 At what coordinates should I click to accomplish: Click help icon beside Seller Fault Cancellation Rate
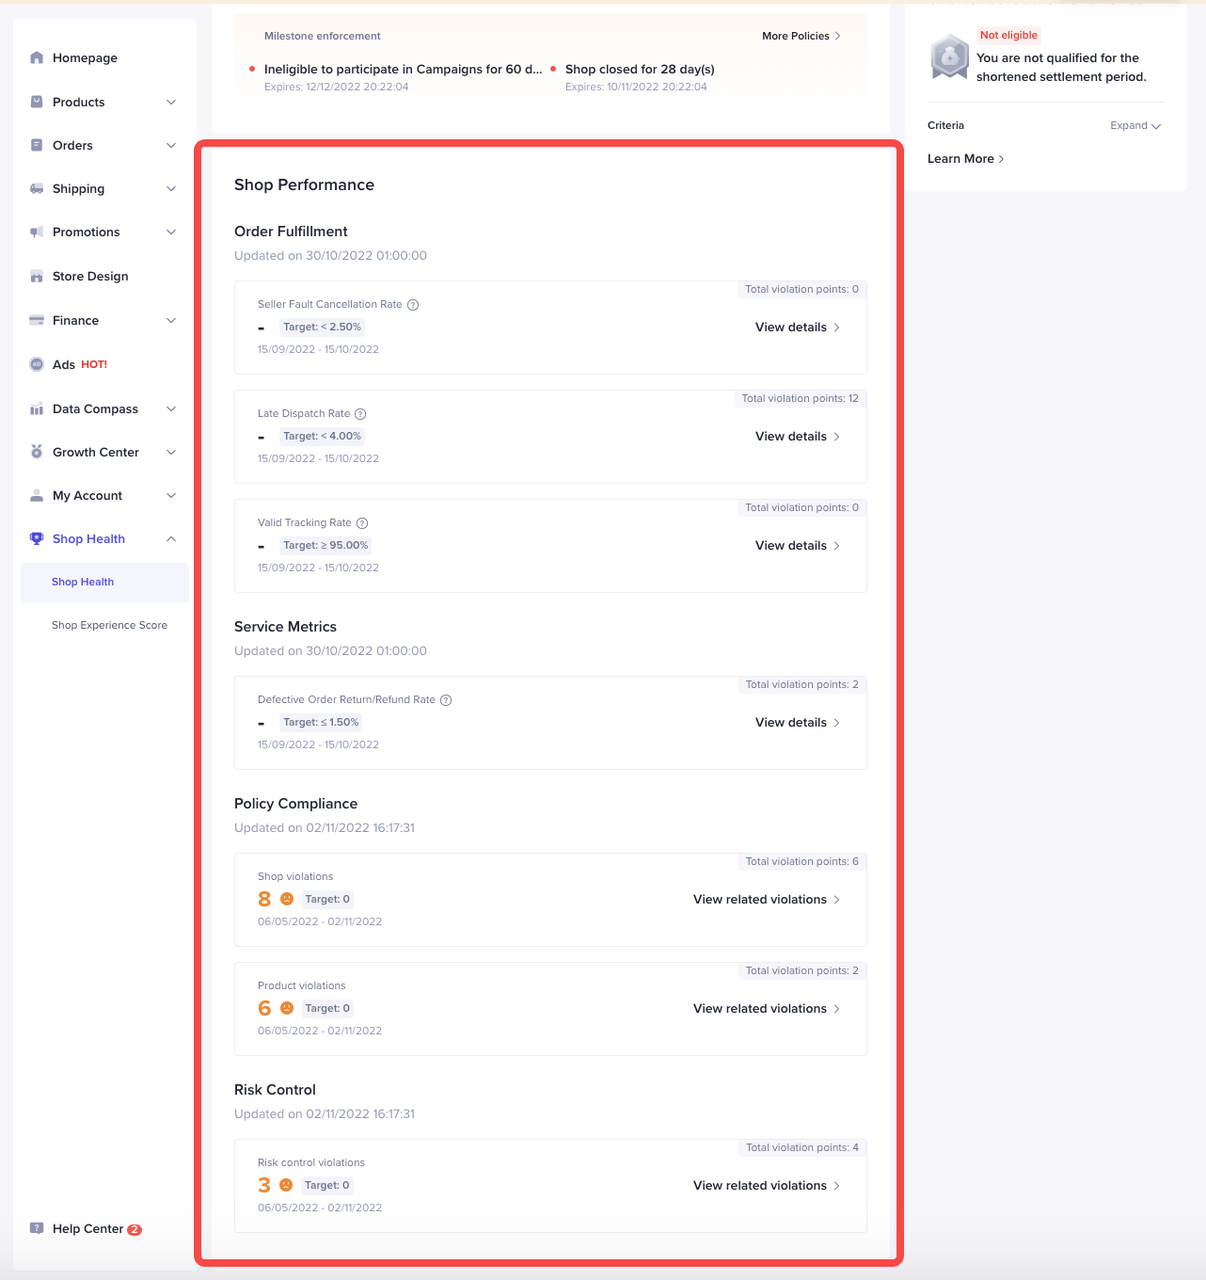(x=413, y=305)
